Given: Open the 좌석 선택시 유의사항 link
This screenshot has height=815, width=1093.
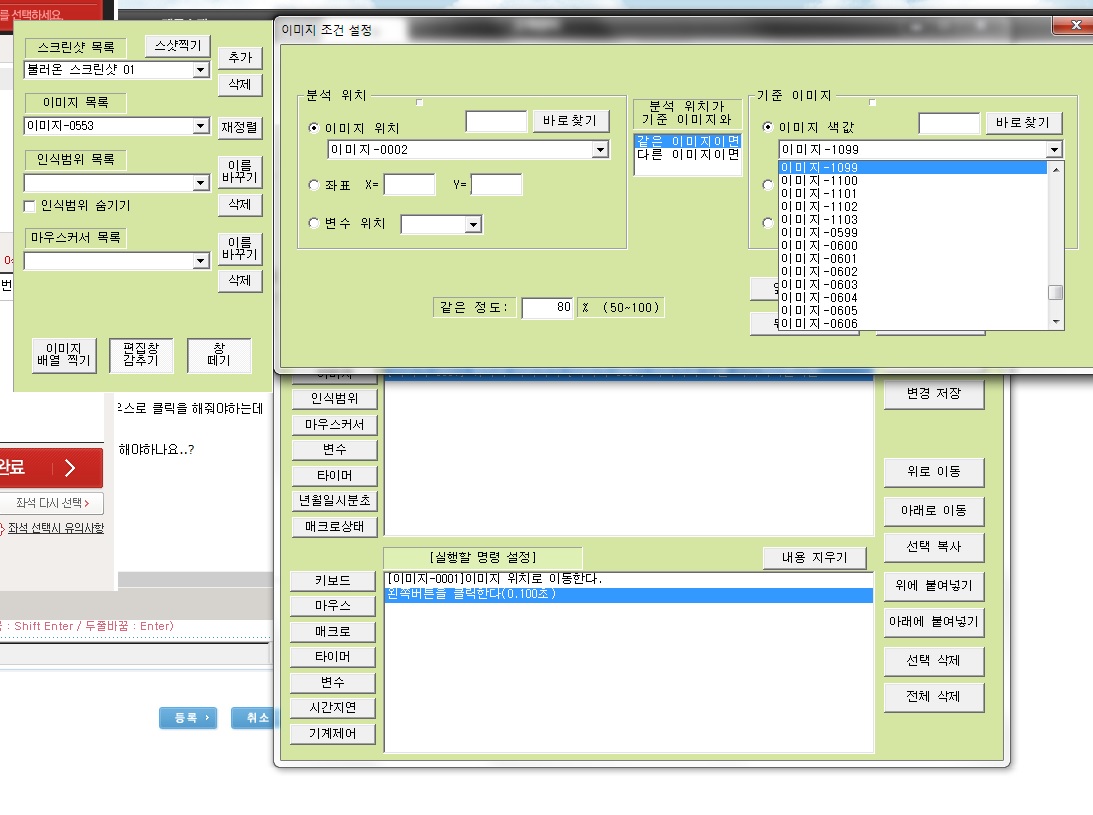Looking at the screenshot, I should [x=55, y=528].
